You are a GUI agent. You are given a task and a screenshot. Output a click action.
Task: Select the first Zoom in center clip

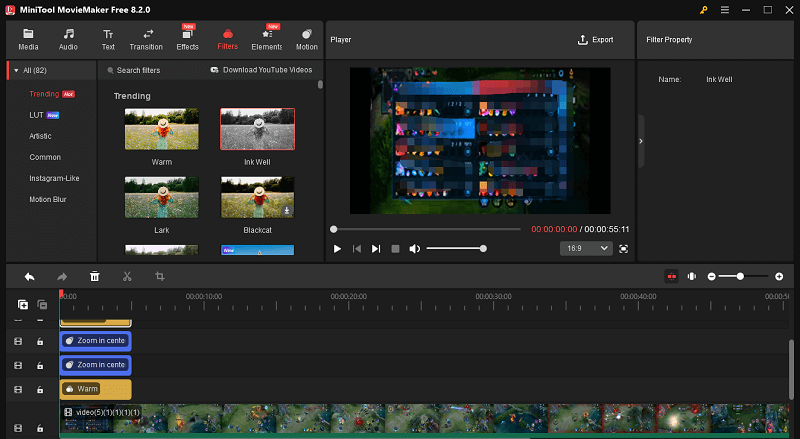pos(95,341)
